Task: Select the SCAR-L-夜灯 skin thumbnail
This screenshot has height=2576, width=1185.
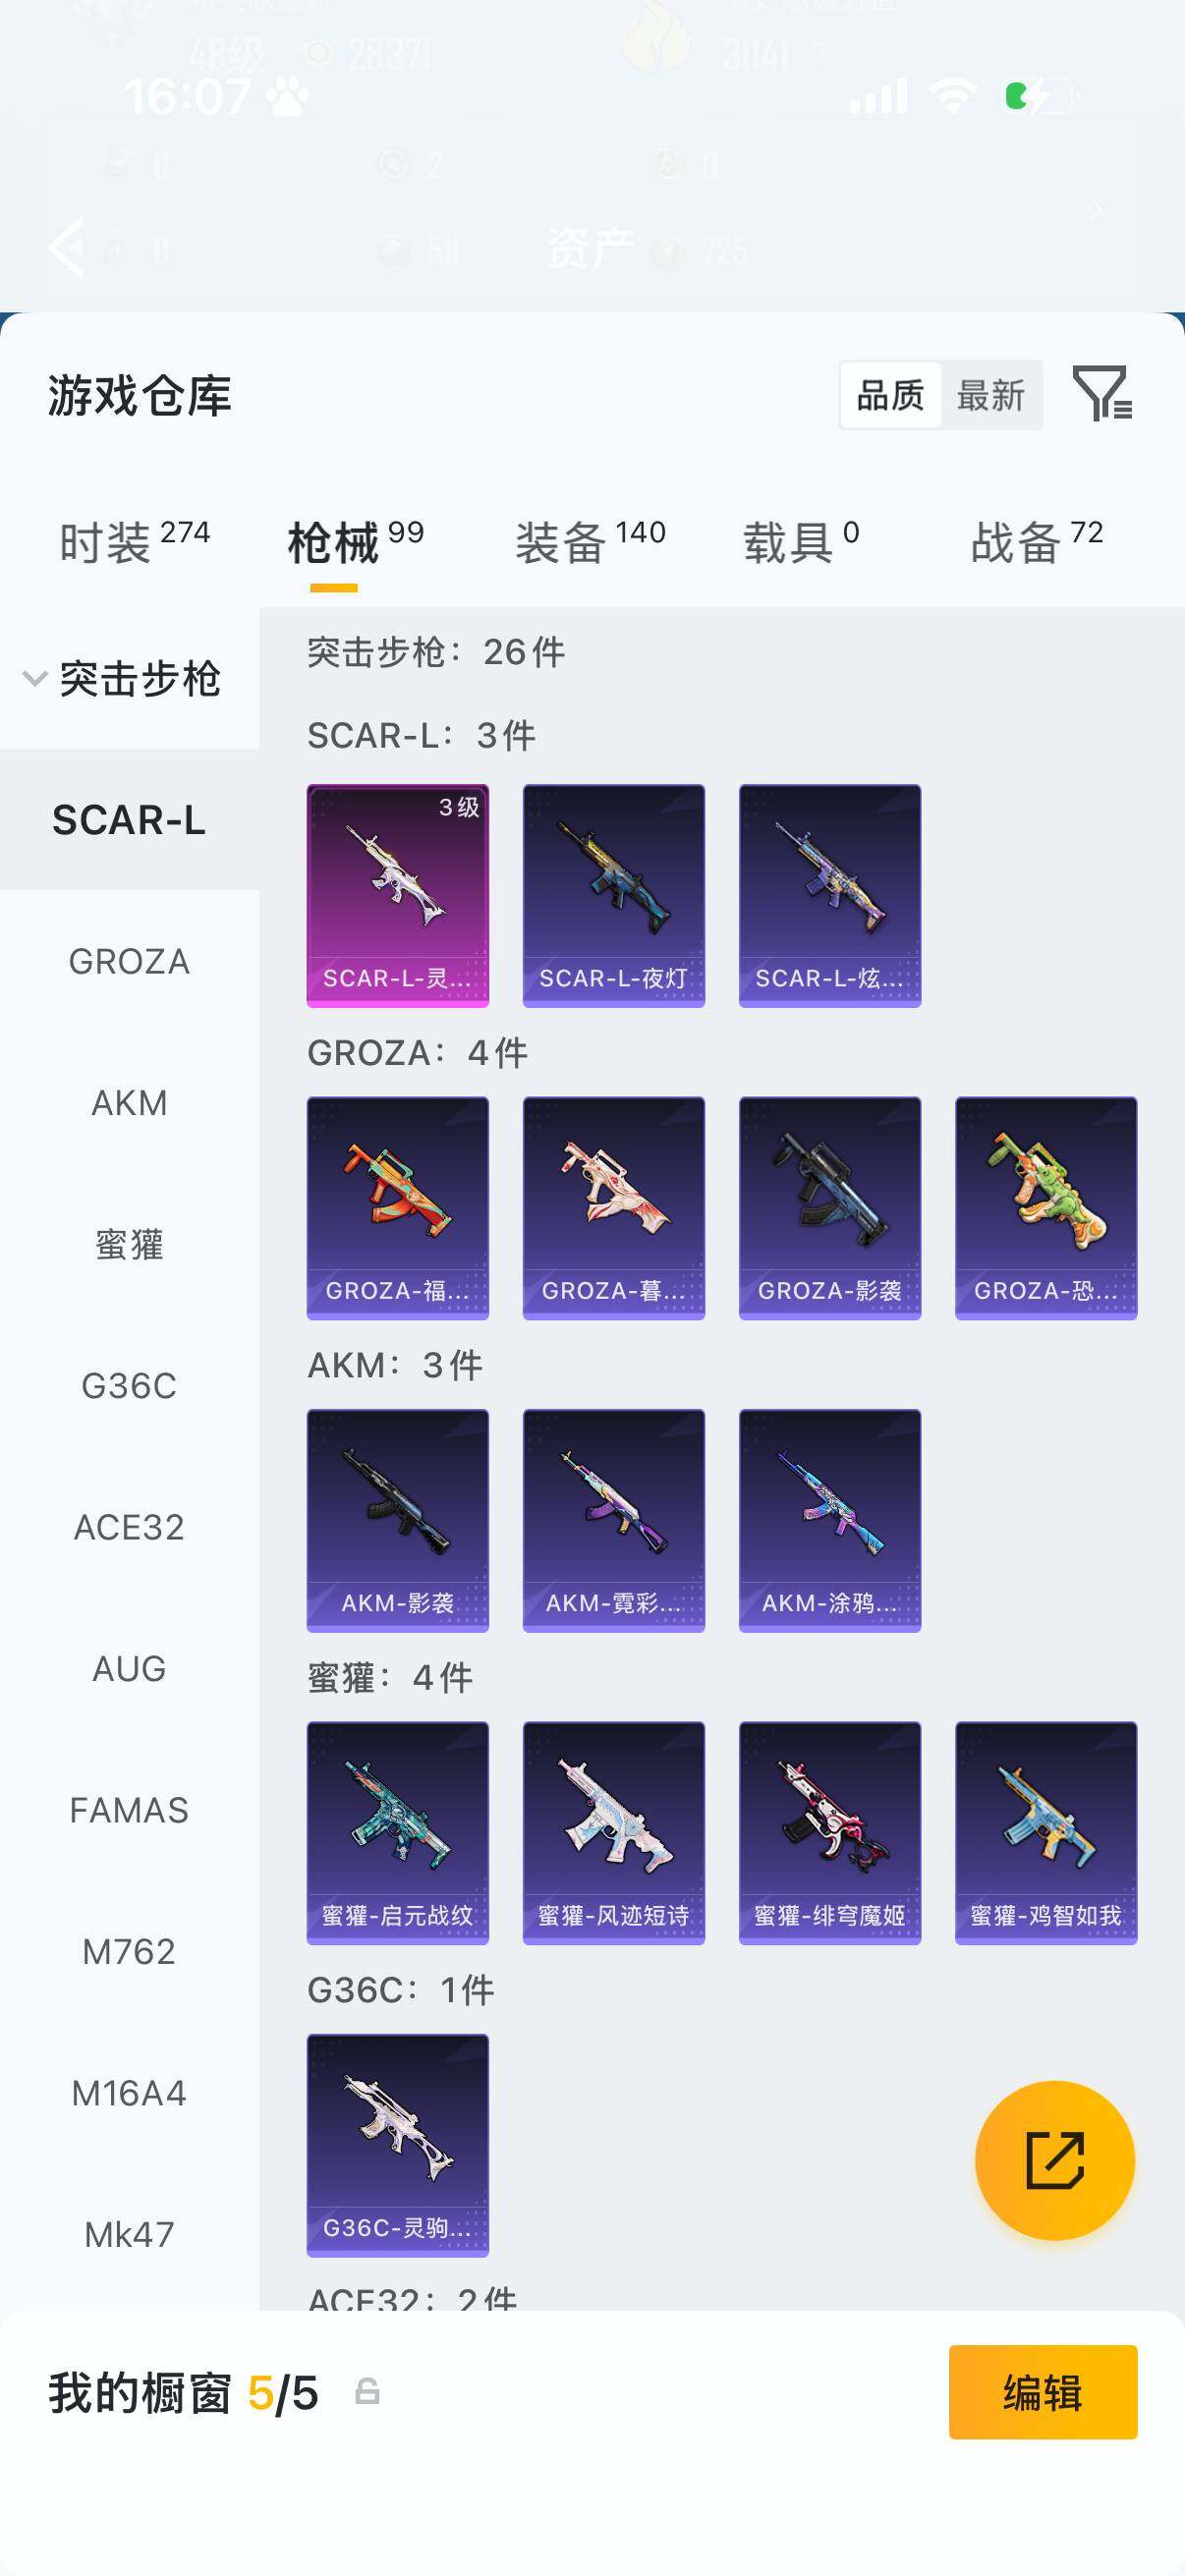Action: point(613,895)
